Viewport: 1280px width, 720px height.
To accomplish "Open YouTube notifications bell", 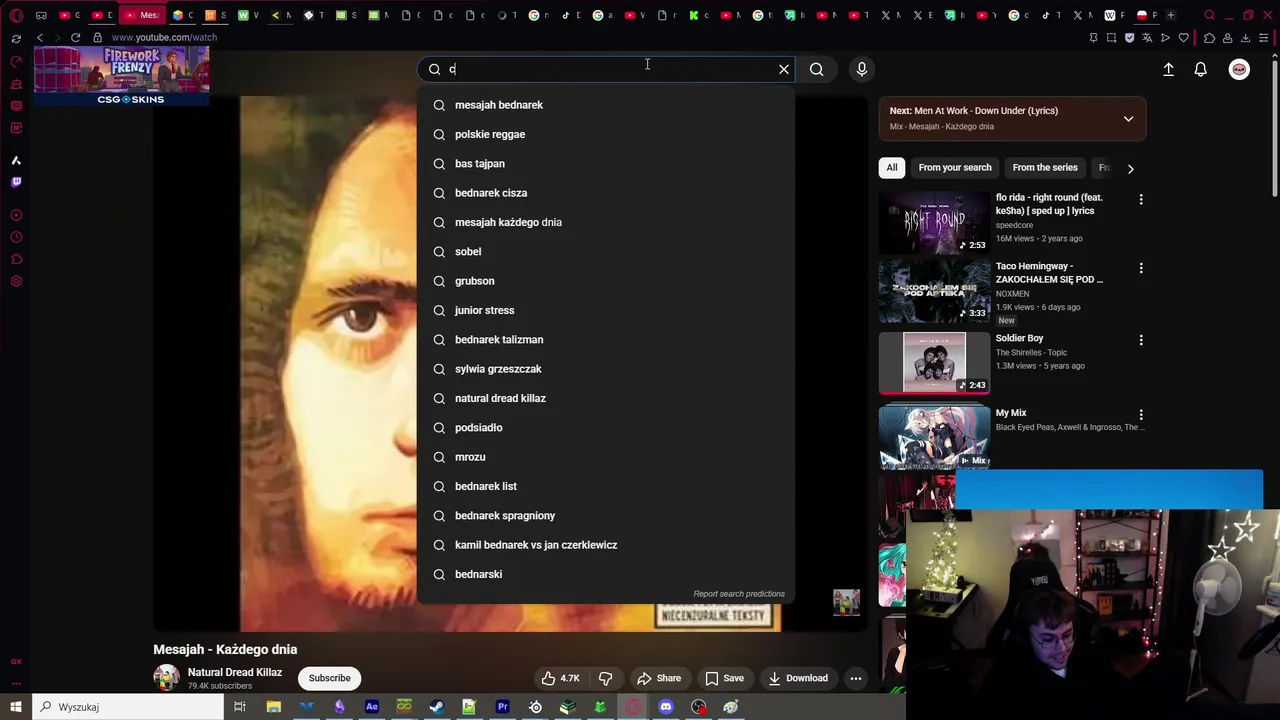I will click(x=1200, y=69).
